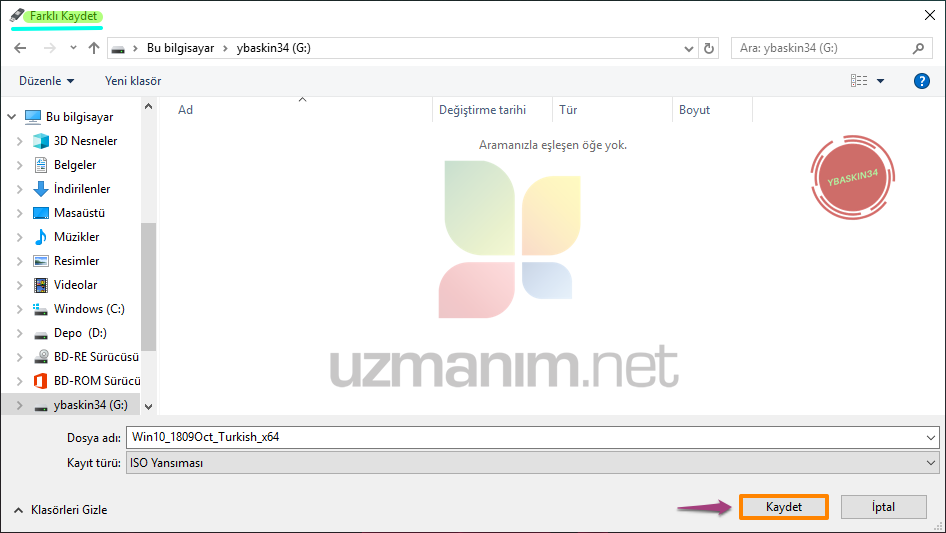
Task: Select the 3D Nesneler folder icon
Action: [x=41, y=141]
